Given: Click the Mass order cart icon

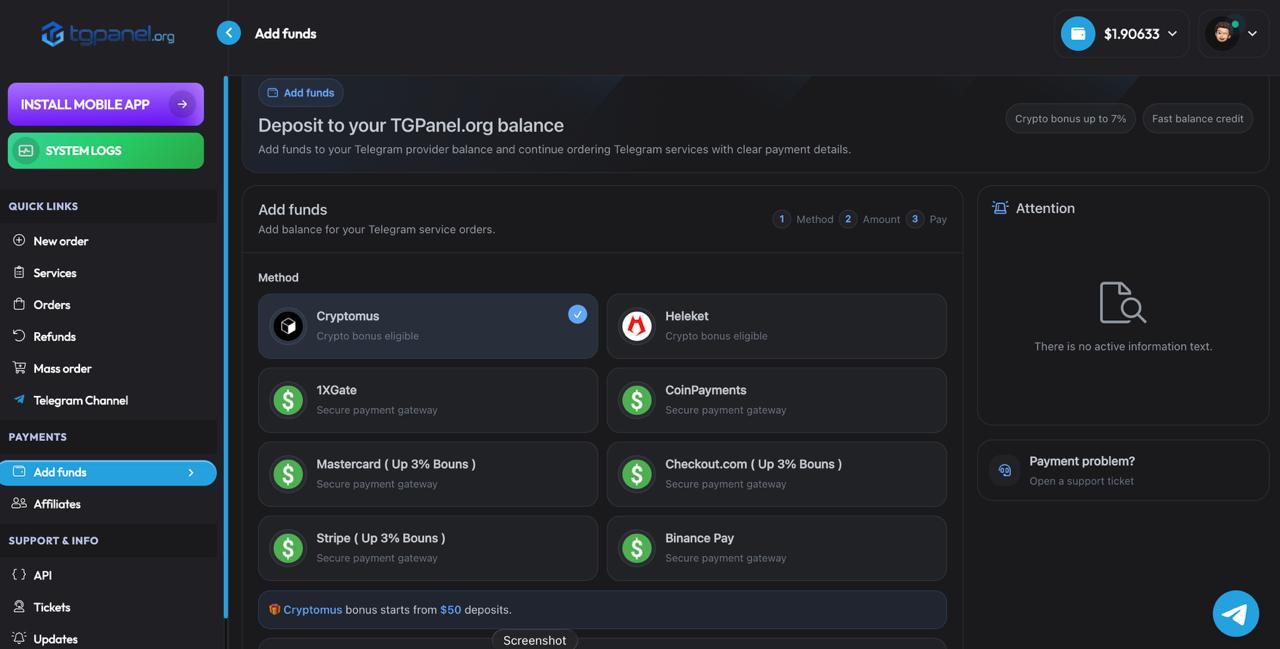Looking at the screenshot, I should click(19, 368).
